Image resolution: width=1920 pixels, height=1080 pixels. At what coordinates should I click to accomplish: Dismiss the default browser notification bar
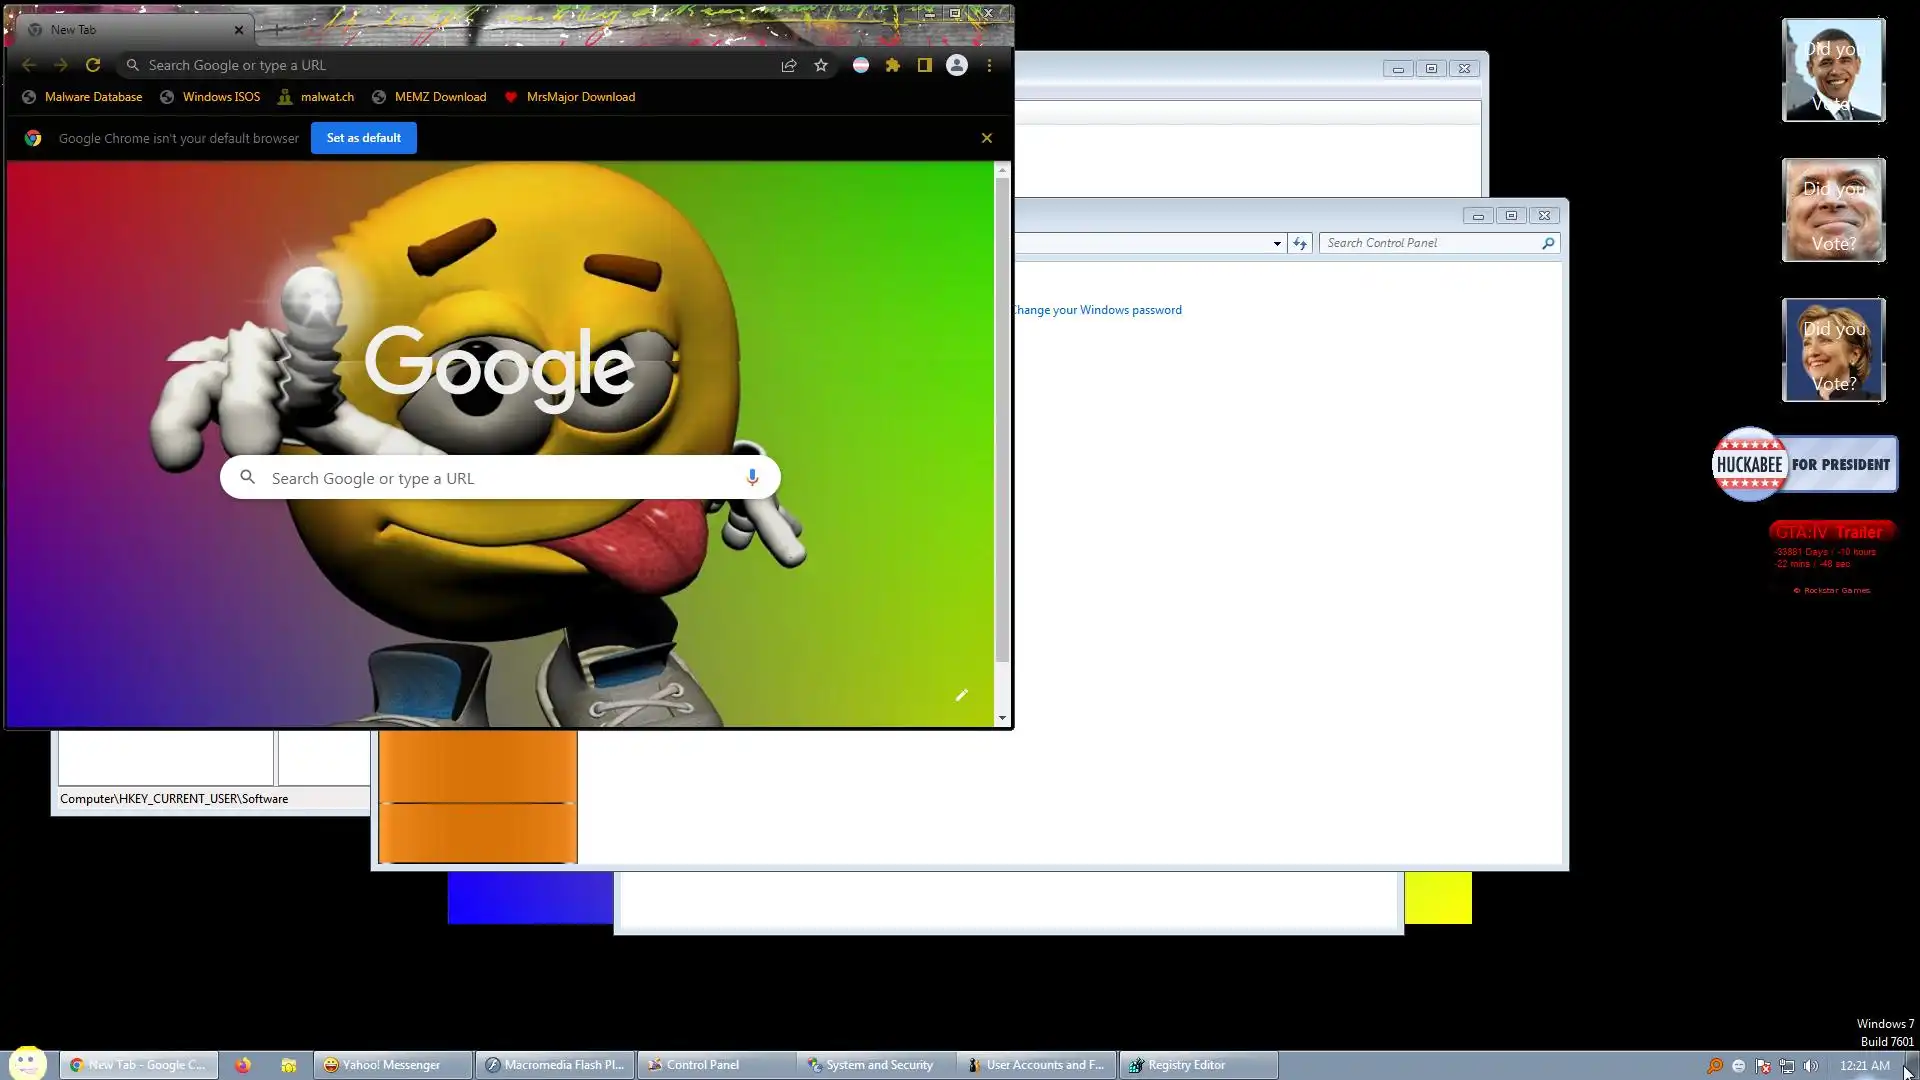pyautogui.click(x=986, y=138)
